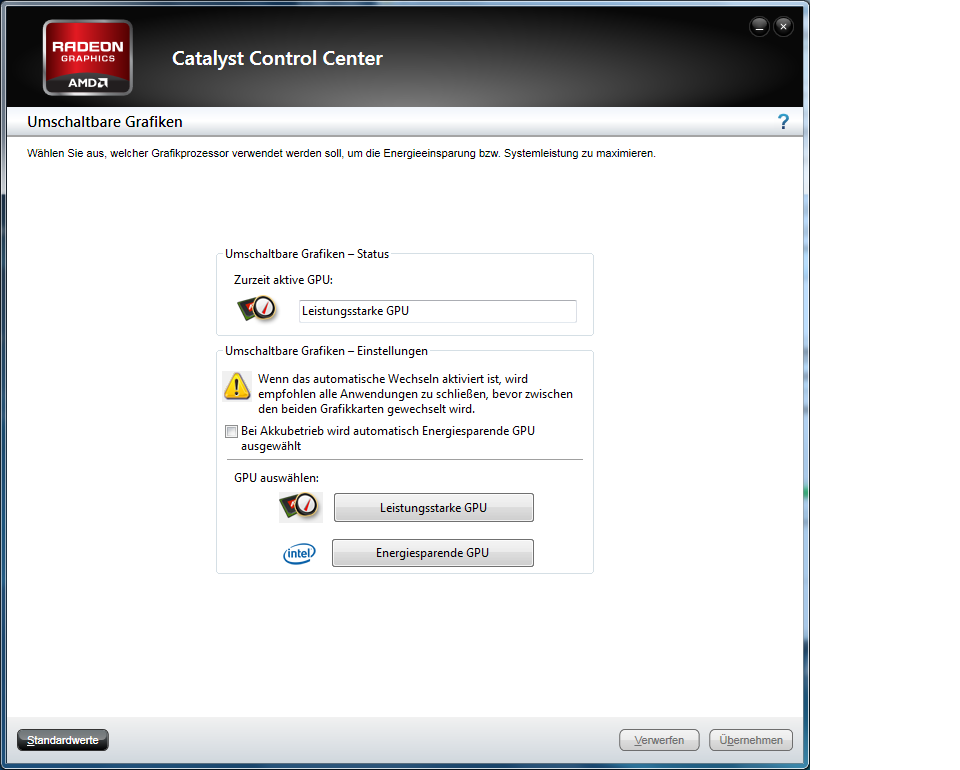Reset settings with Standardwerte
Screen dimensions: 960x770
click(x=62, y=740)
